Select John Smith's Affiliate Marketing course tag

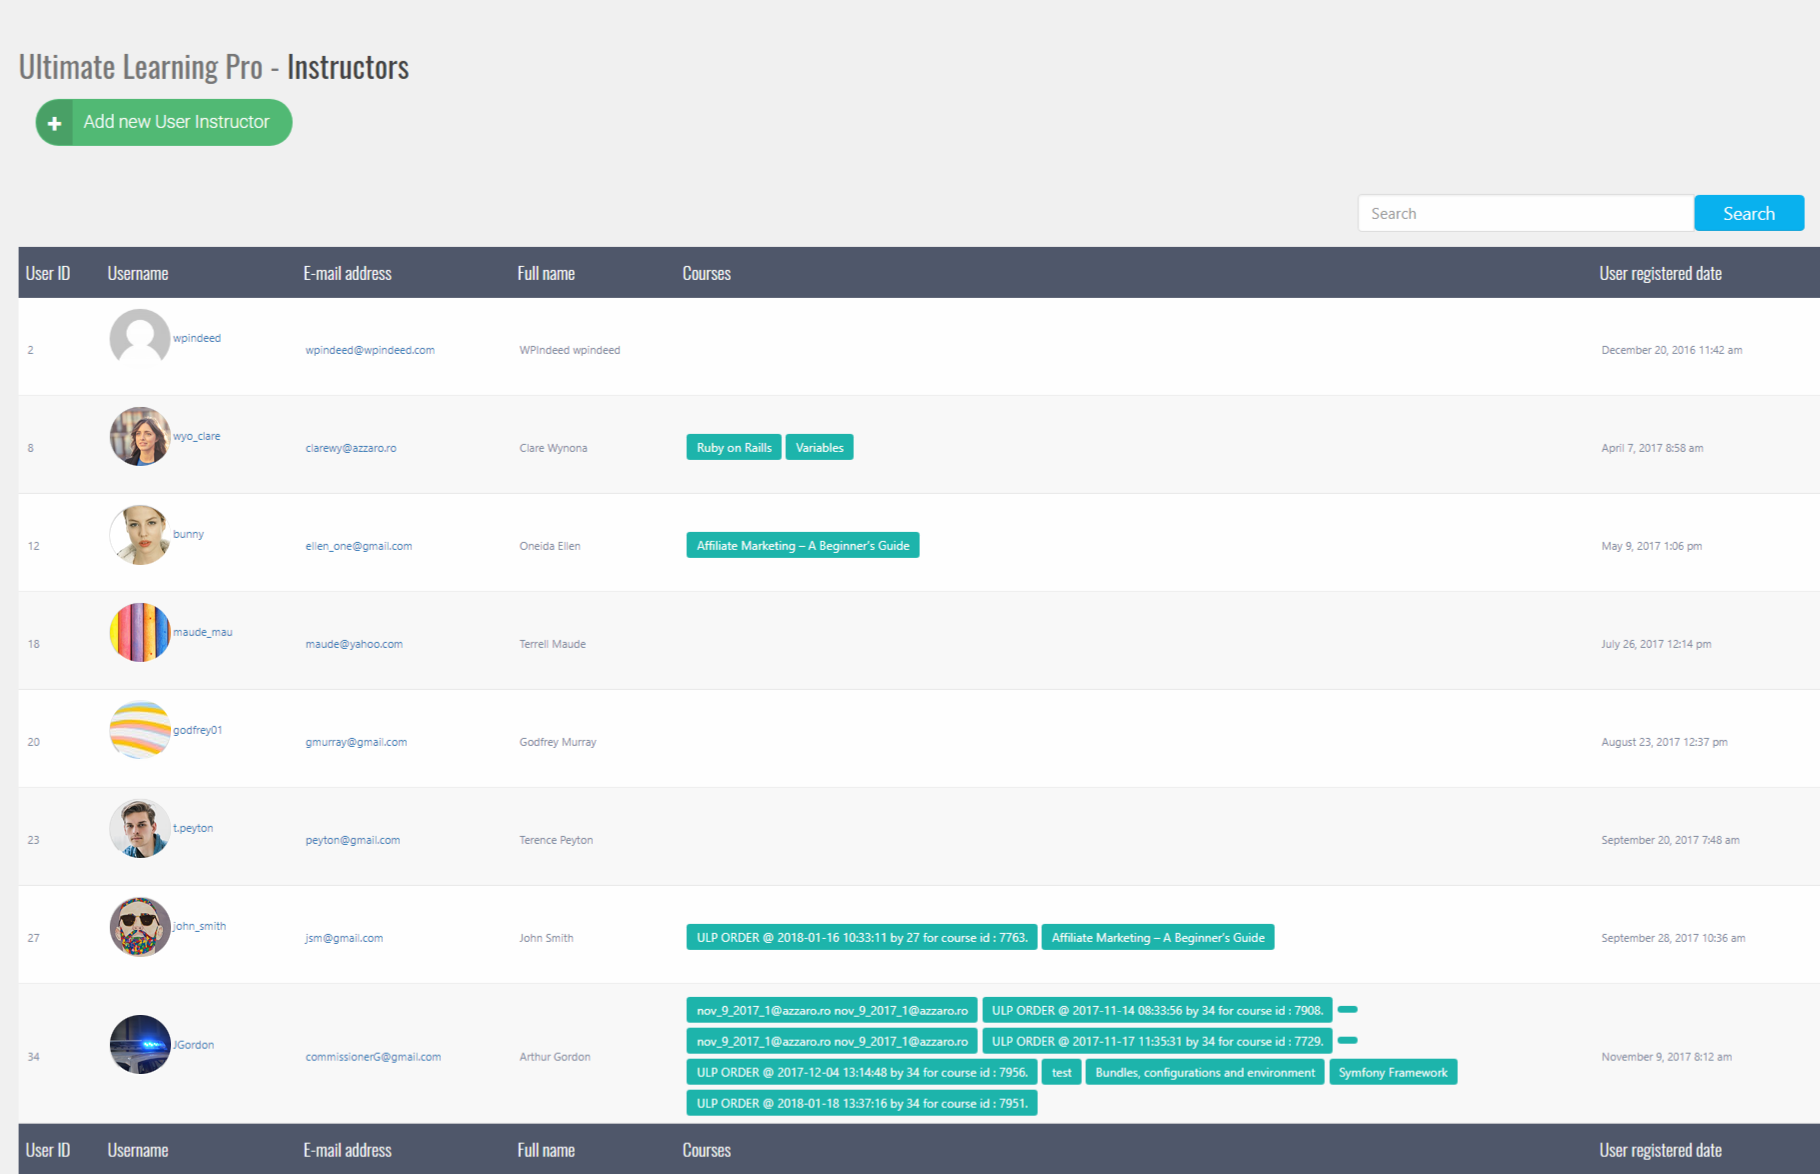tap(1158, 938)
